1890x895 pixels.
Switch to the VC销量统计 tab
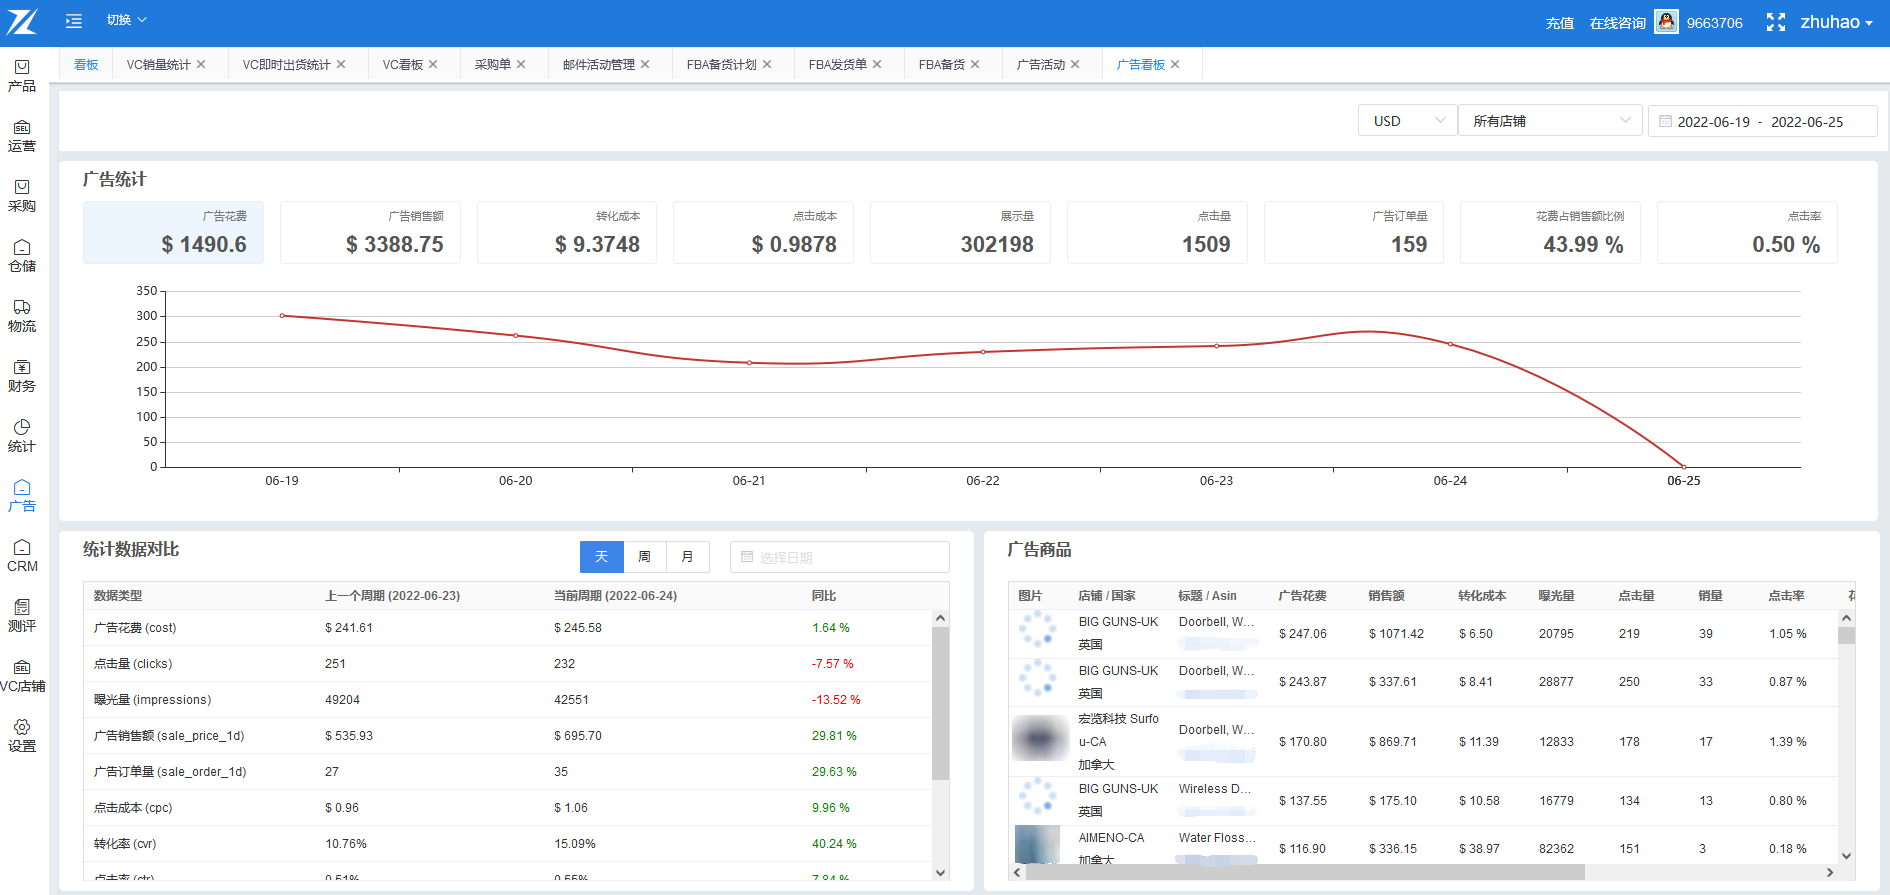(158, 65)
